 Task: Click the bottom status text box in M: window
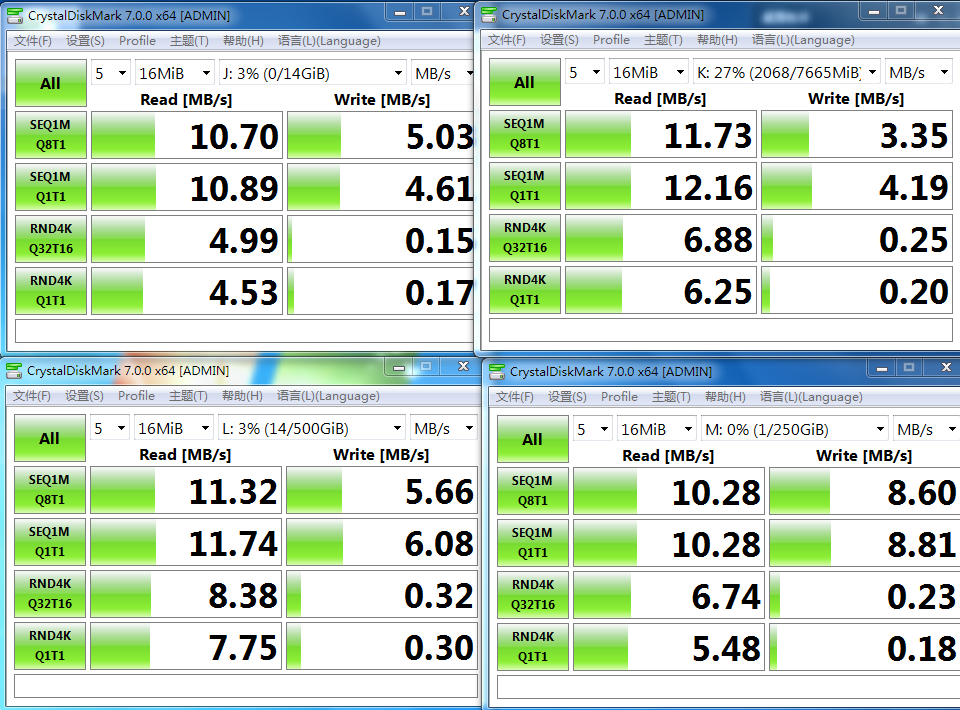pos(725,688)
